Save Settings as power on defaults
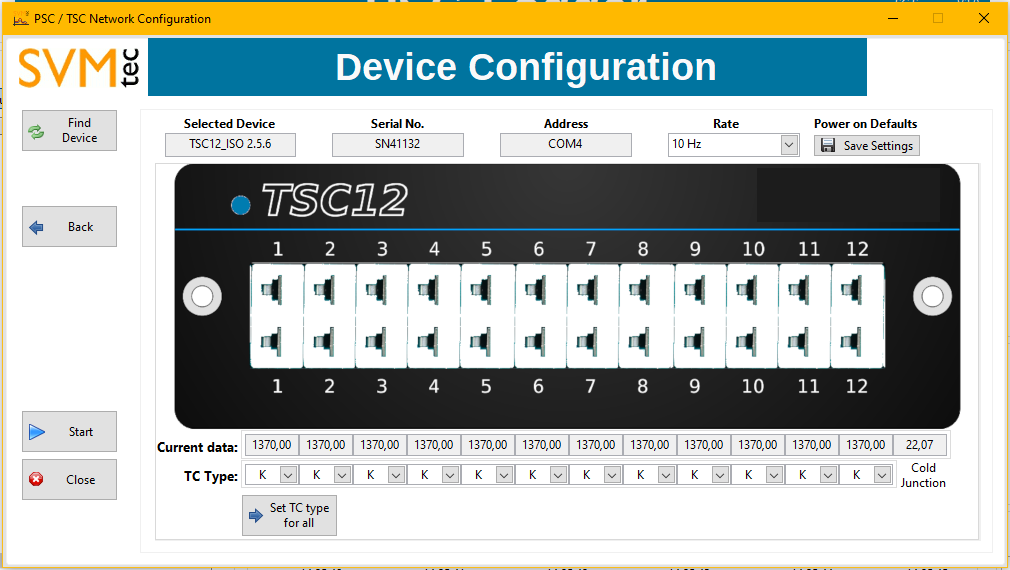 point(867,146)
